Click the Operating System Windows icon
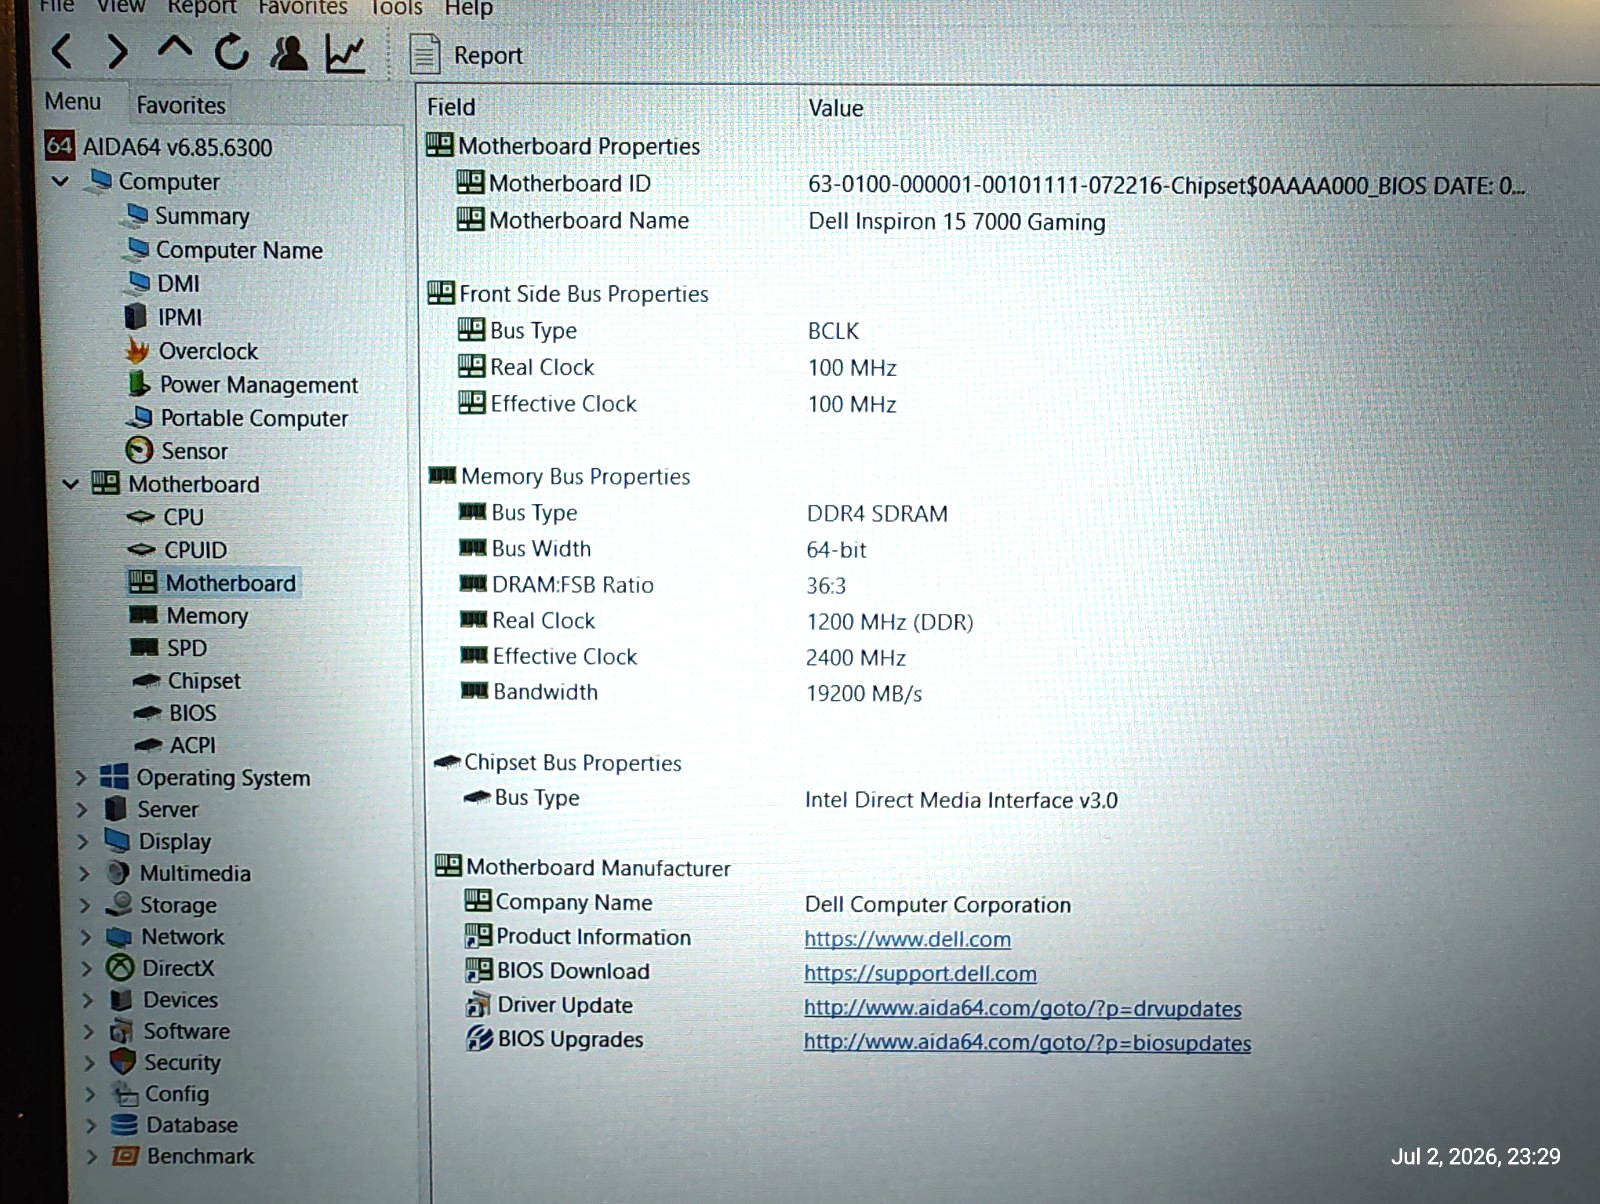 (x=114, y=776)
